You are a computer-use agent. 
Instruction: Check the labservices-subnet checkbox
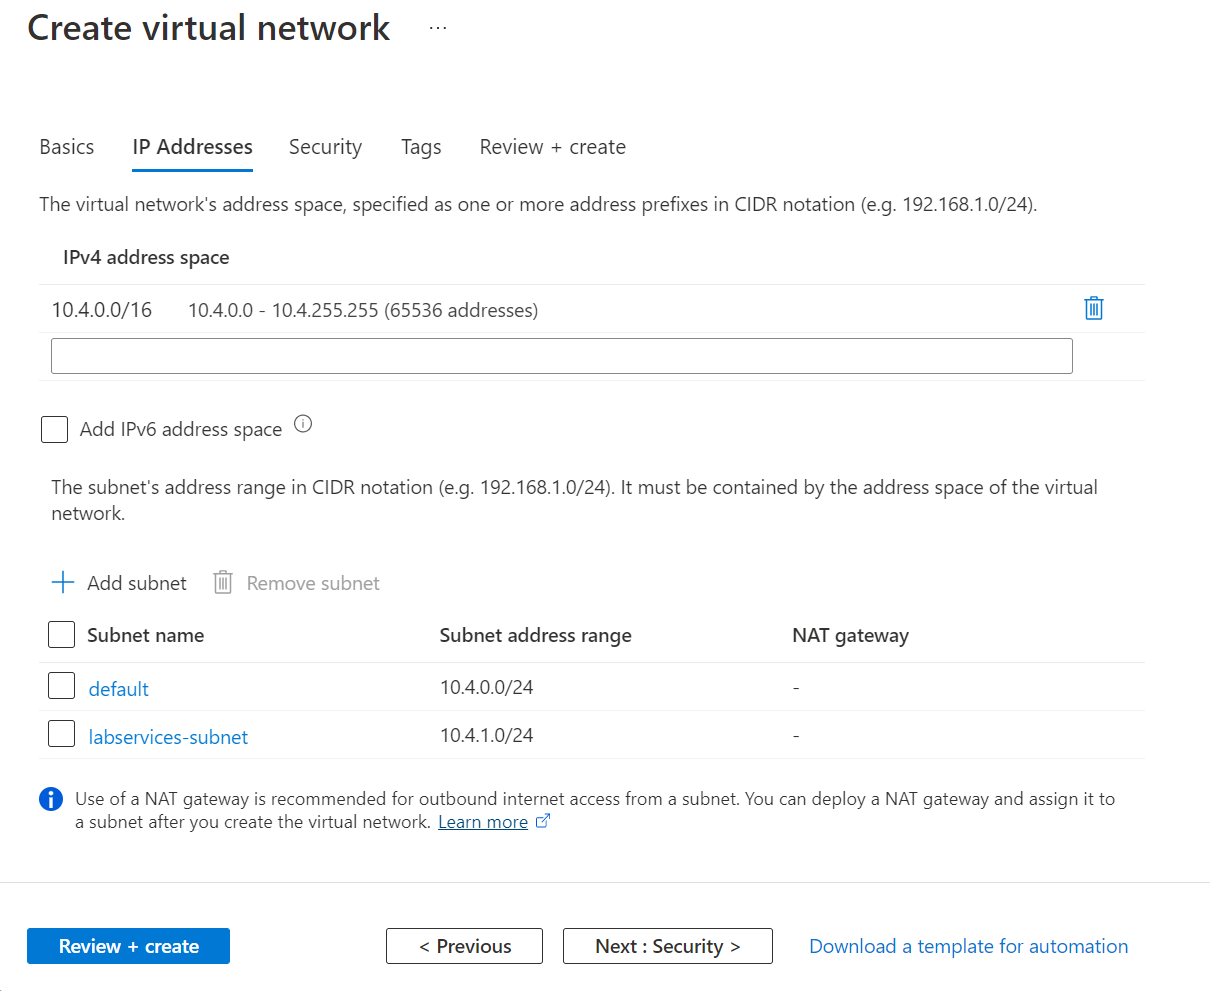(61, 733)
